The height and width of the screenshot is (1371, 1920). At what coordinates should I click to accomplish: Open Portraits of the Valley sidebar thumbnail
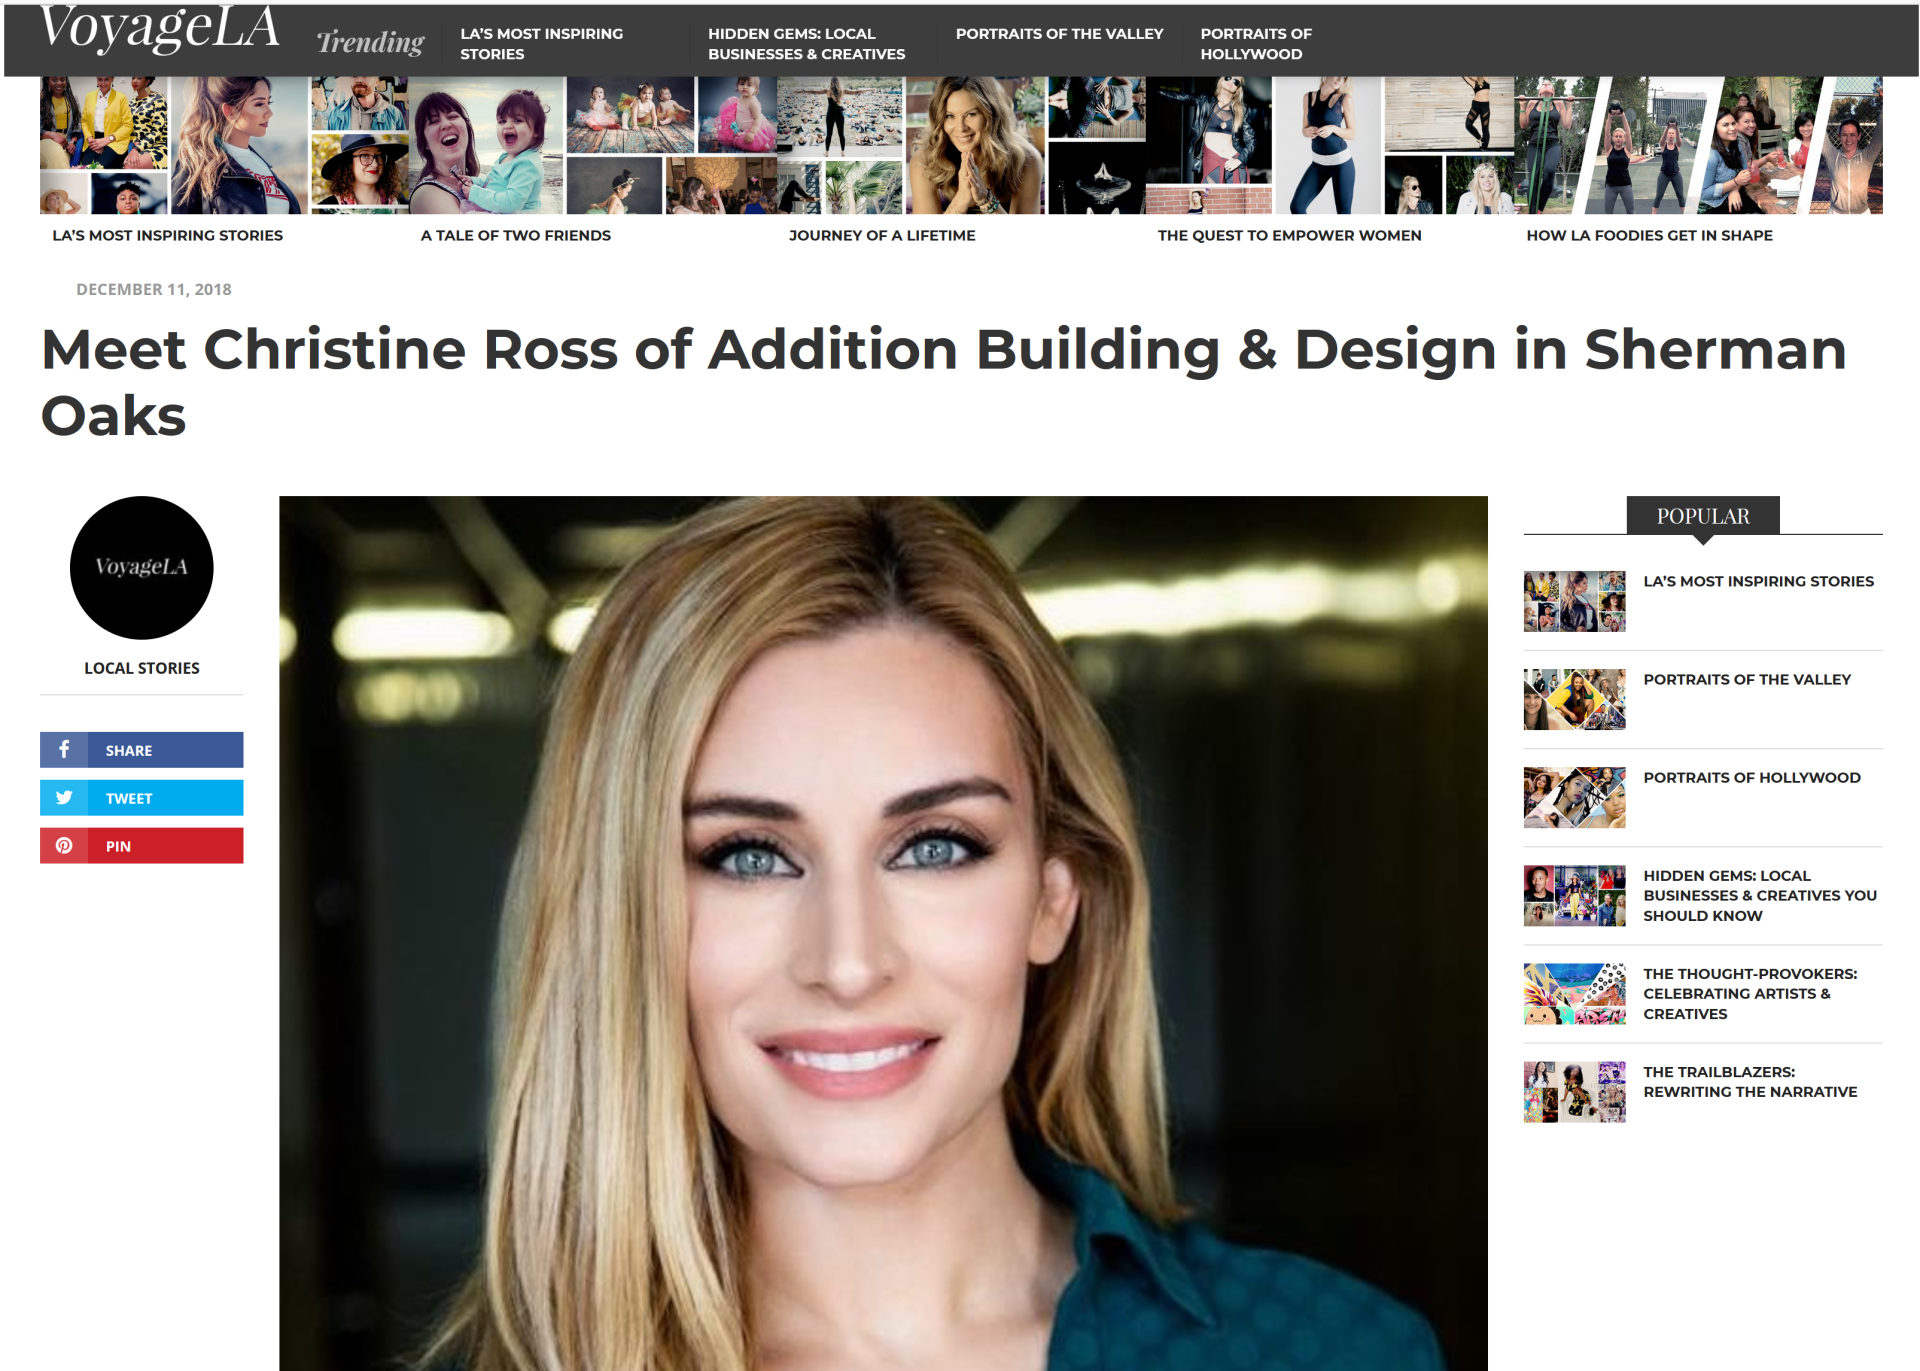click(1574, 699)
